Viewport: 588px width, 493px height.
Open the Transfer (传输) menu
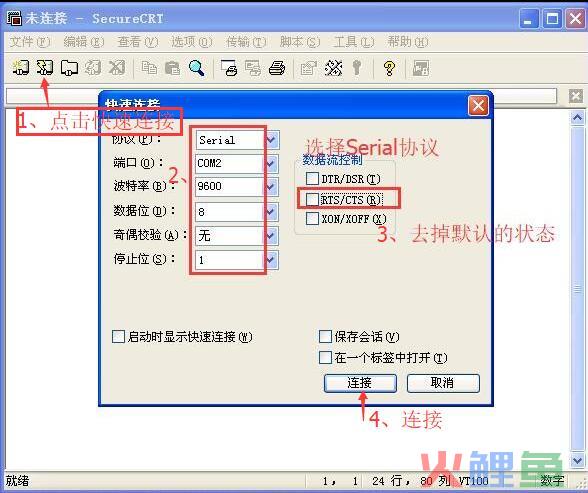(246, 42)
